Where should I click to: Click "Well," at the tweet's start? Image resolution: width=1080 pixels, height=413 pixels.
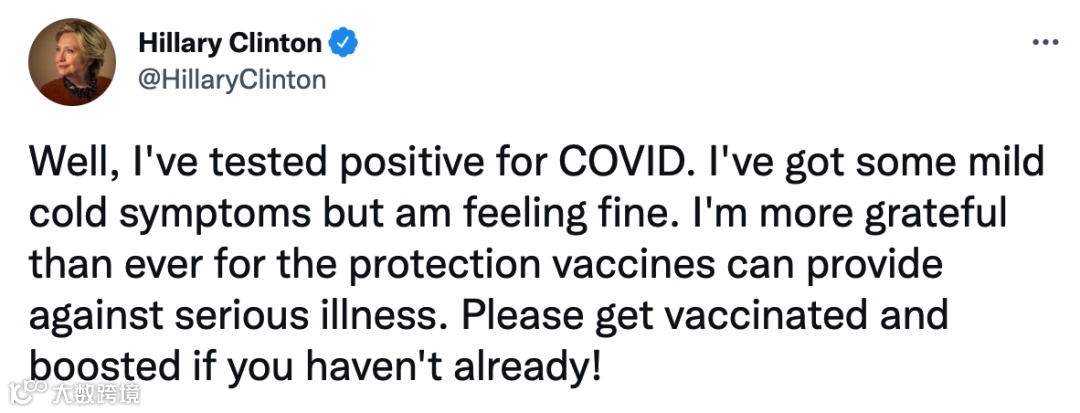pyautogui.click(x=62, y=161)
